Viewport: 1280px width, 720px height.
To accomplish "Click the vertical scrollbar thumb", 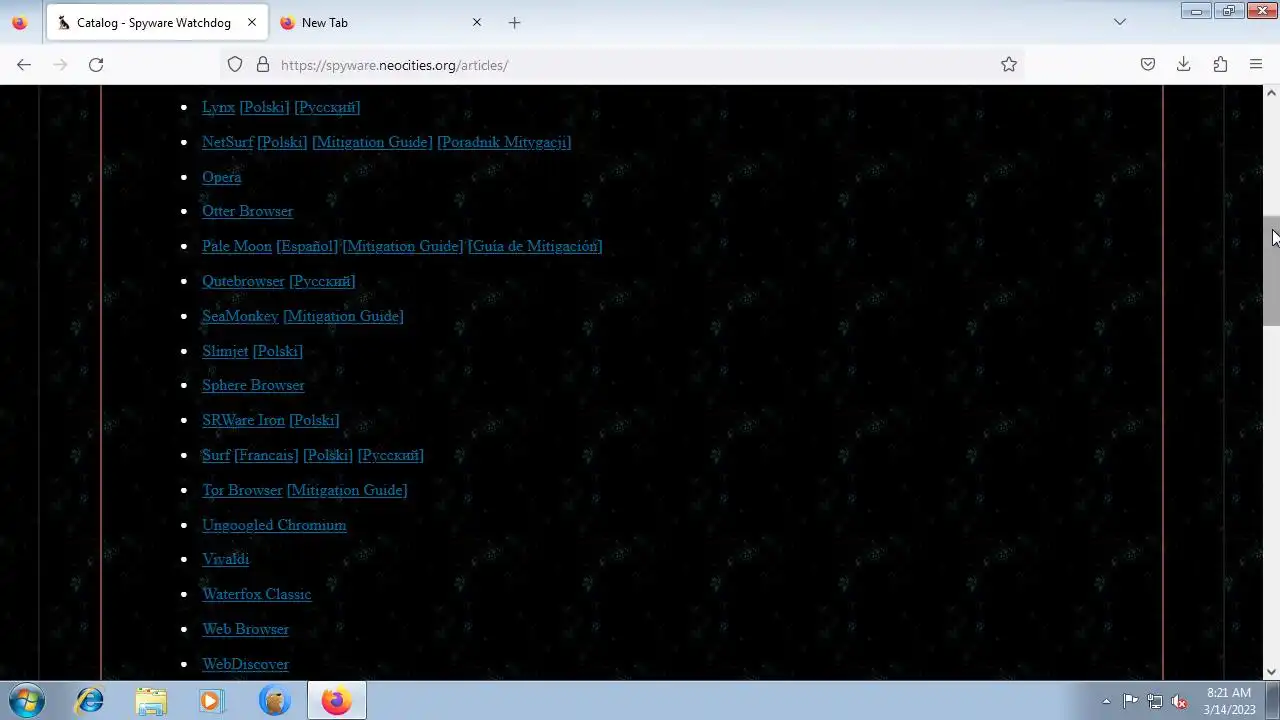I will click(x=1271, y=270).
